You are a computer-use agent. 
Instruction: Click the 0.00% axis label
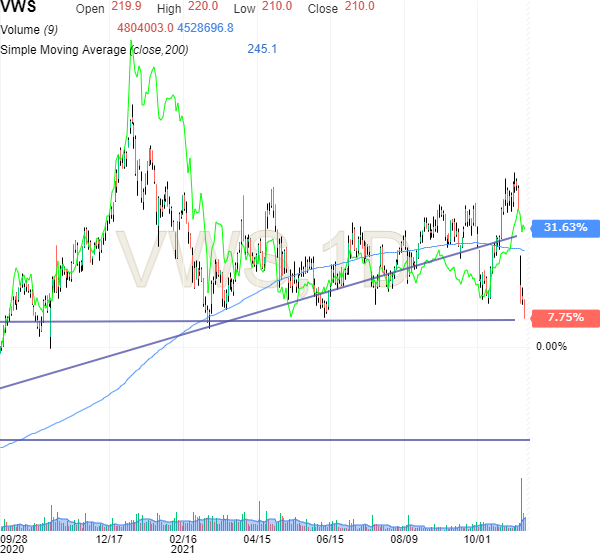pos(551,346)
